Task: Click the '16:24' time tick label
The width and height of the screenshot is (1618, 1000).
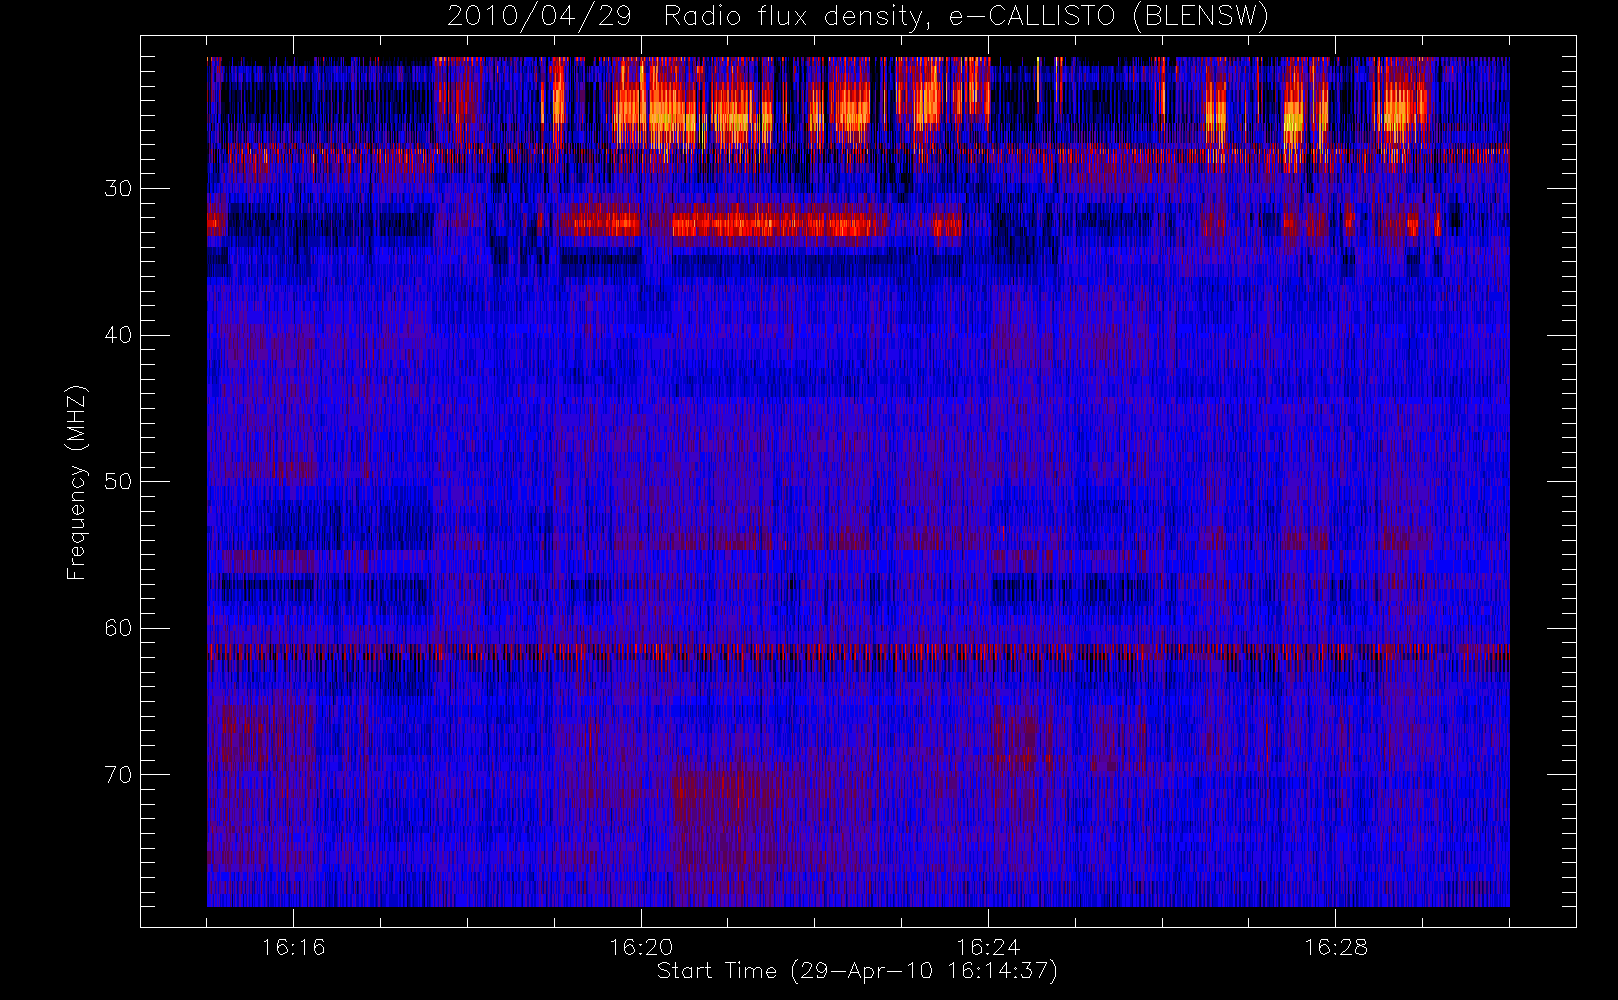Action: [x=988, y=947]
